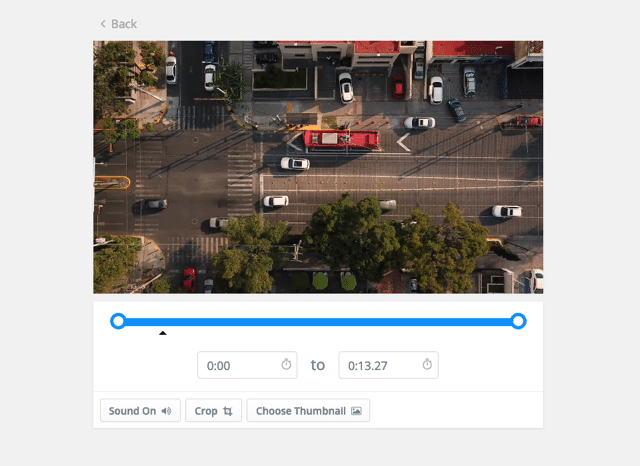The width and height of the screenshot is (640, 466).
Task: Open the Crop tool via its label
Action: tap(206, 411)
